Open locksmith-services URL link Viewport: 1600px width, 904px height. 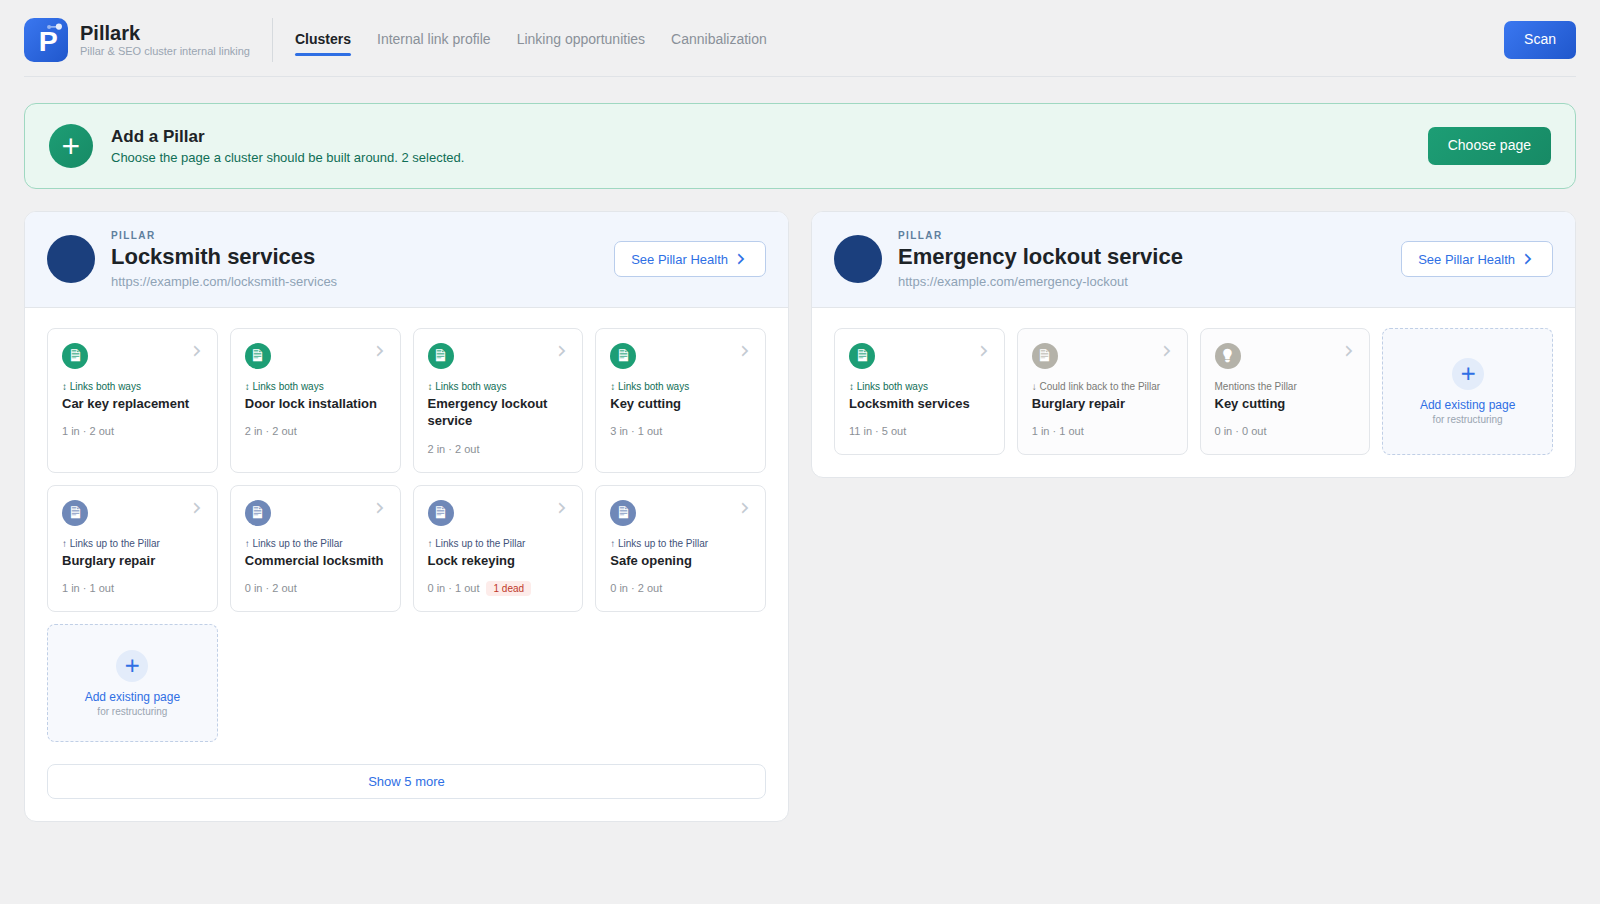pos(224,282)
